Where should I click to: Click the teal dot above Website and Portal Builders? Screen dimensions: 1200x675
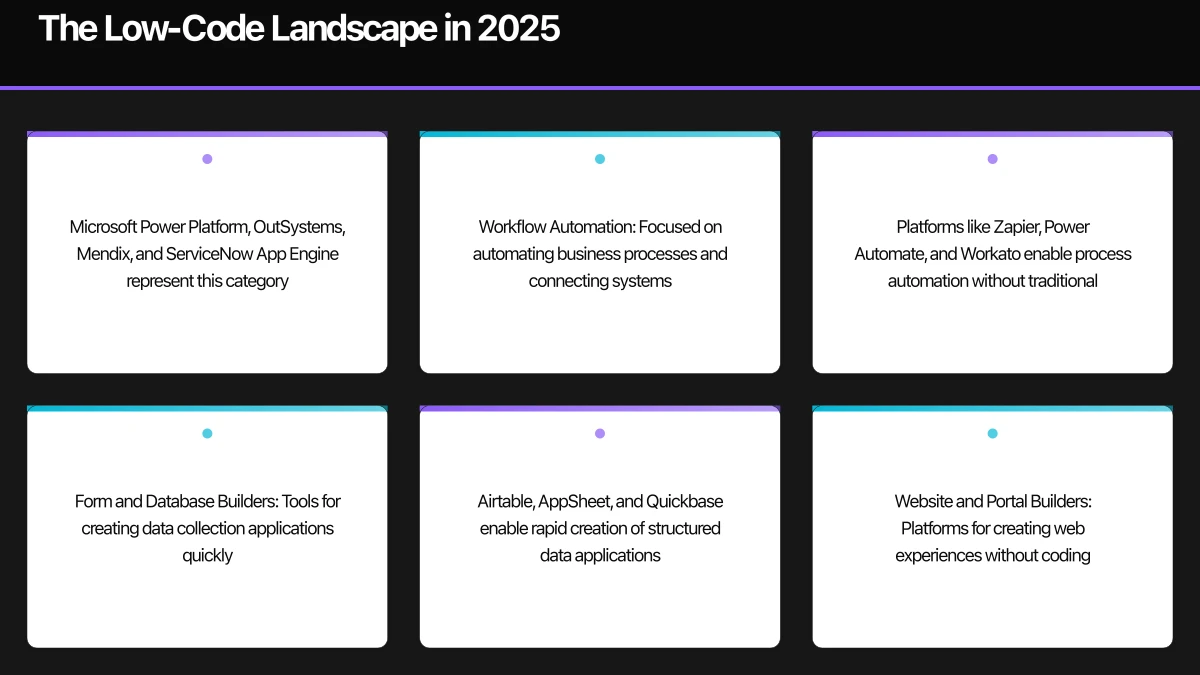pyautogui.click(x=992, y=434)
